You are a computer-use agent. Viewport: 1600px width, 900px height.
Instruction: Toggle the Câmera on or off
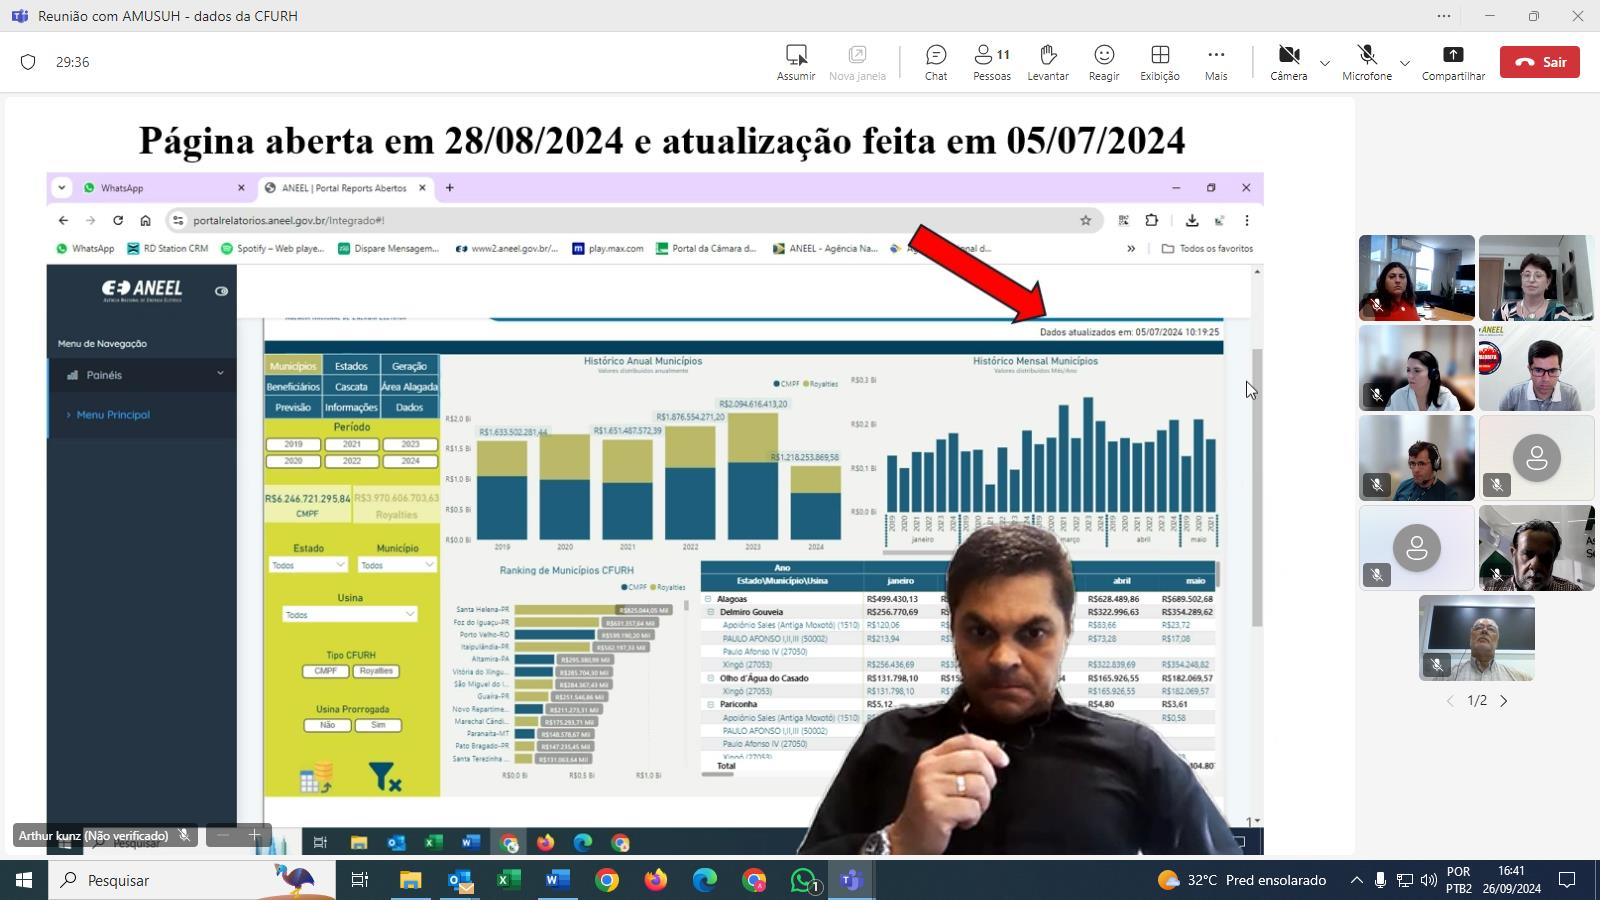[1289, 62]
